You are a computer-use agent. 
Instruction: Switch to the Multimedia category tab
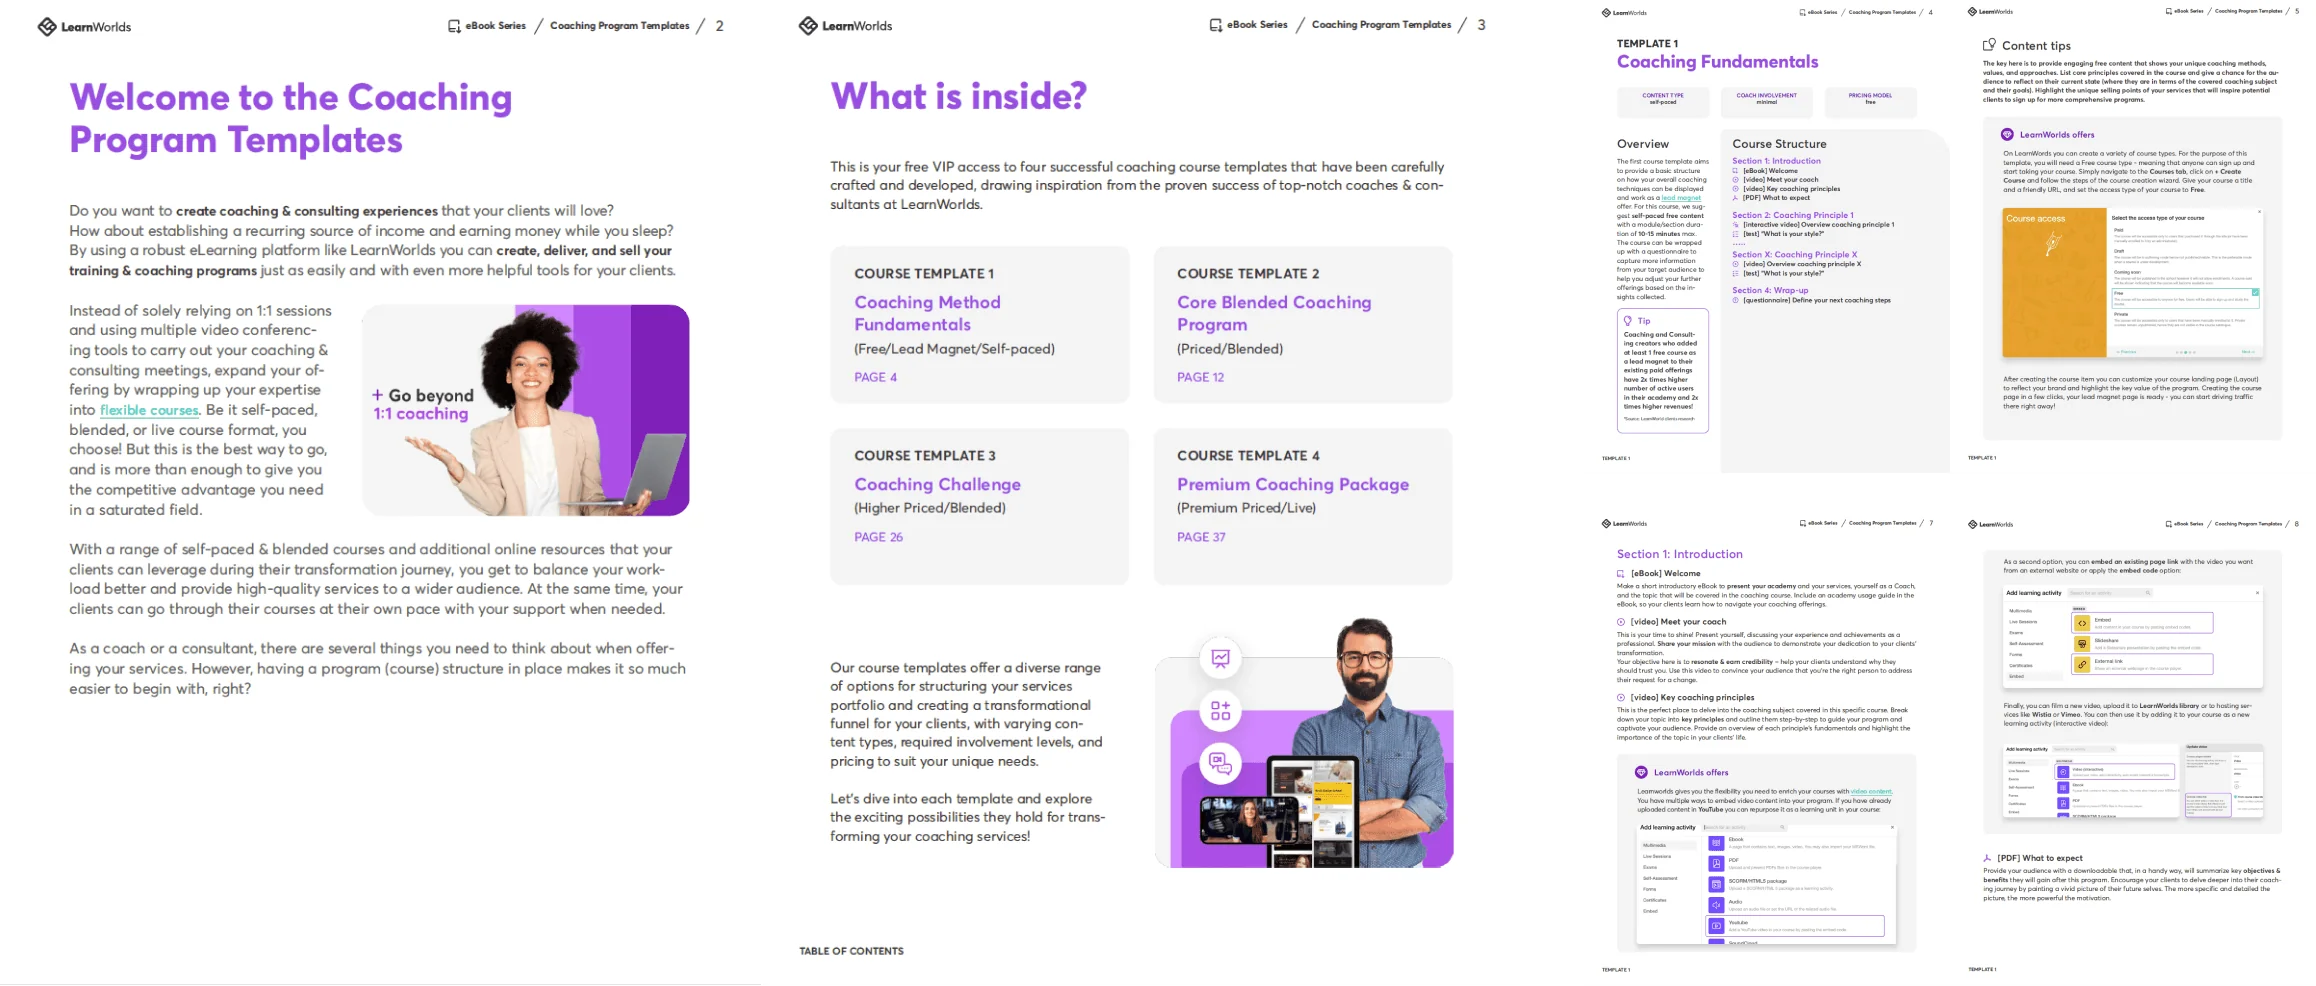1654,845
